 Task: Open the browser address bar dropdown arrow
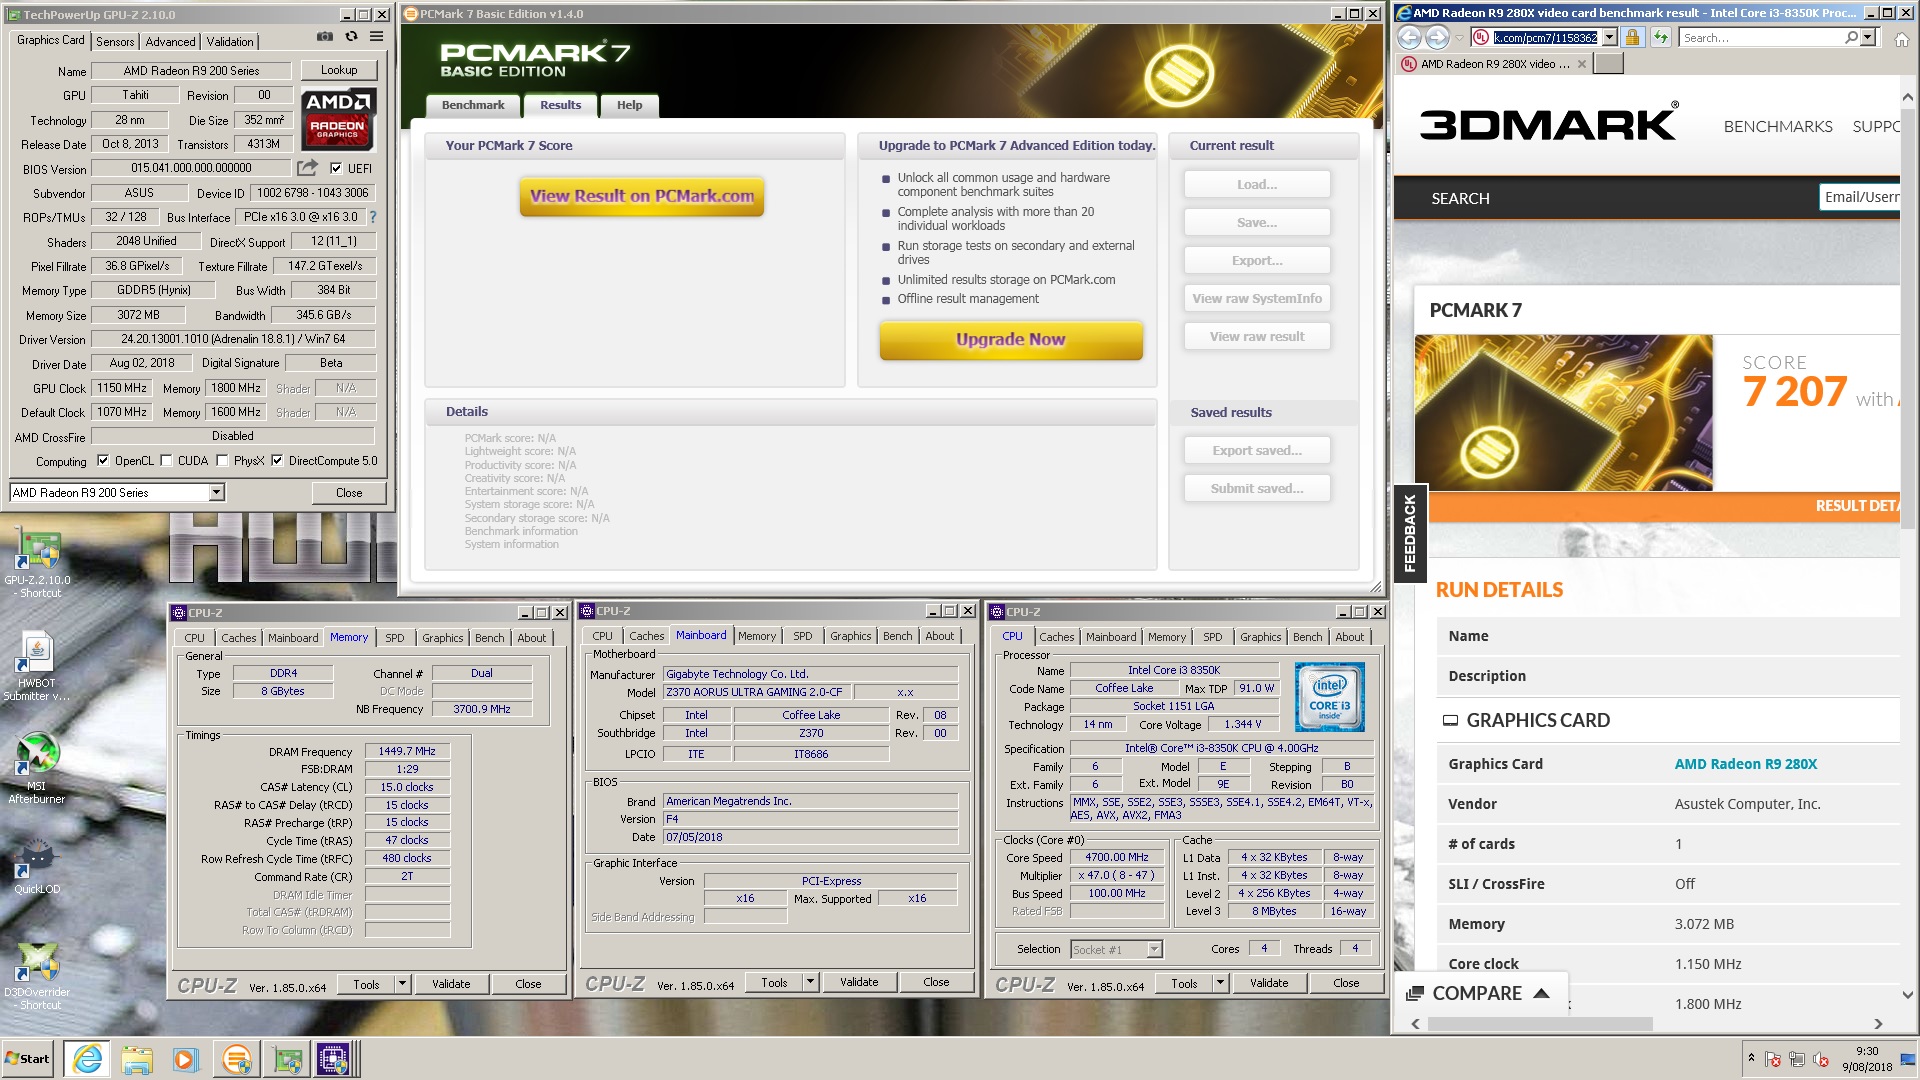coord(1609,38)
